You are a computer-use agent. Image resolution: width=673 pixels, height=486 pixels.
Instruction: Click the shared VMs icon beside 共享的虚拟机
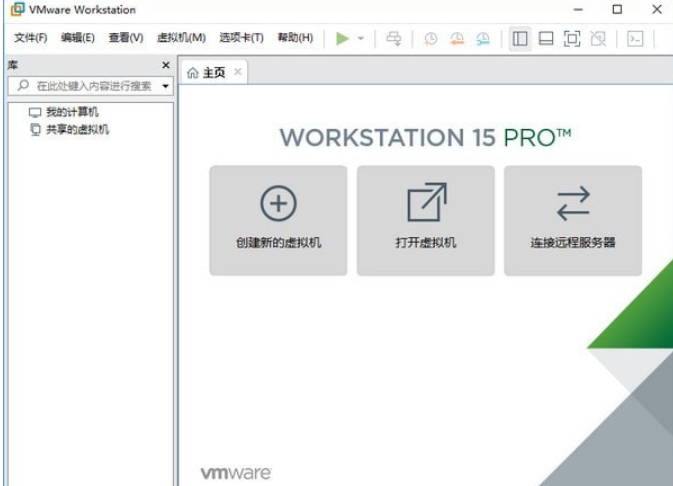pyautogui.click(x=35, y=130)
